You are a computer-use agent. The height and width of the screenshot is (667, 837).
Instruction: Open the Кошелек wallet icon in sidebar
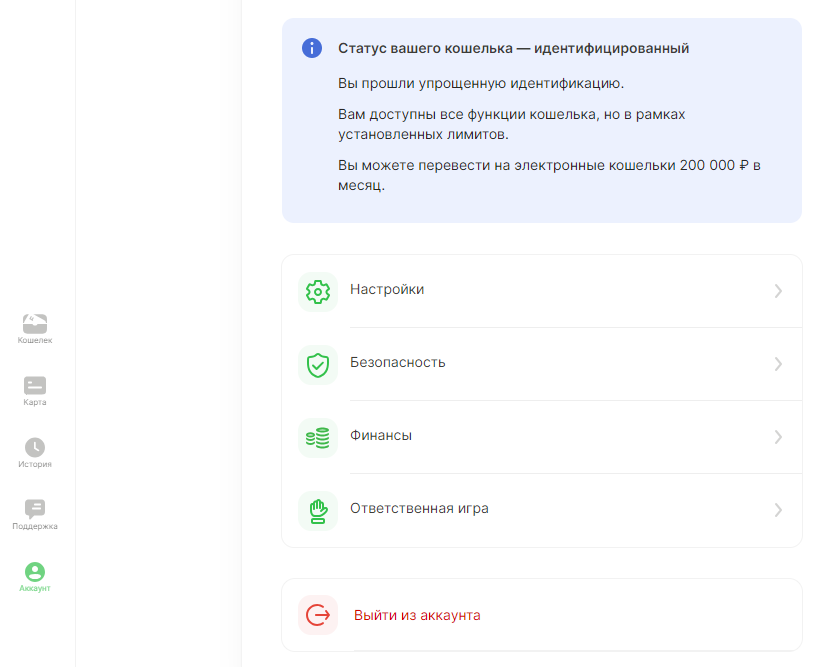[x=35, y=323]
